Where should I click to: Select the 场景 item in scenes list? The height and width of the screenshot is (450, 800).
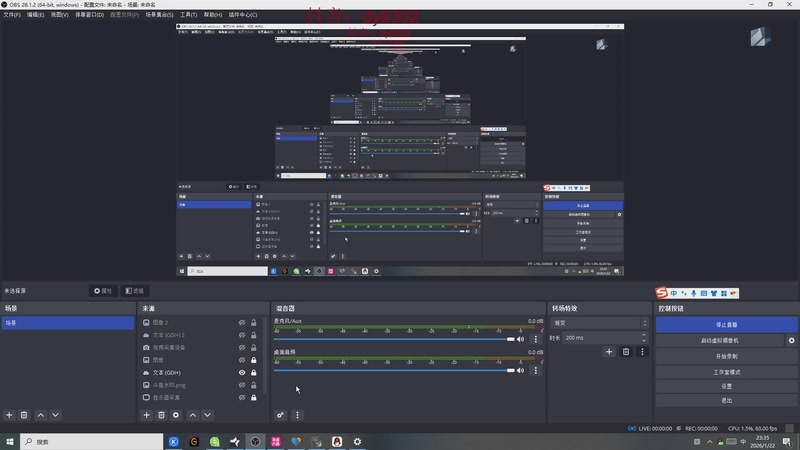68,323
